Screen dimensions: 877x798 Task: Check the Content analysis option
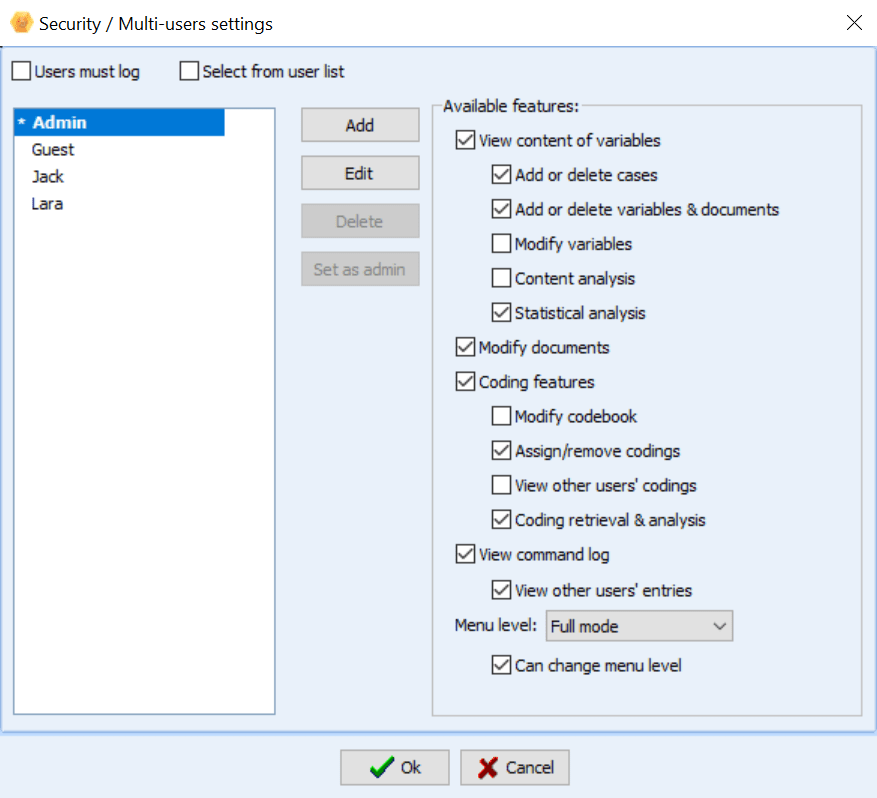[501, 278]
